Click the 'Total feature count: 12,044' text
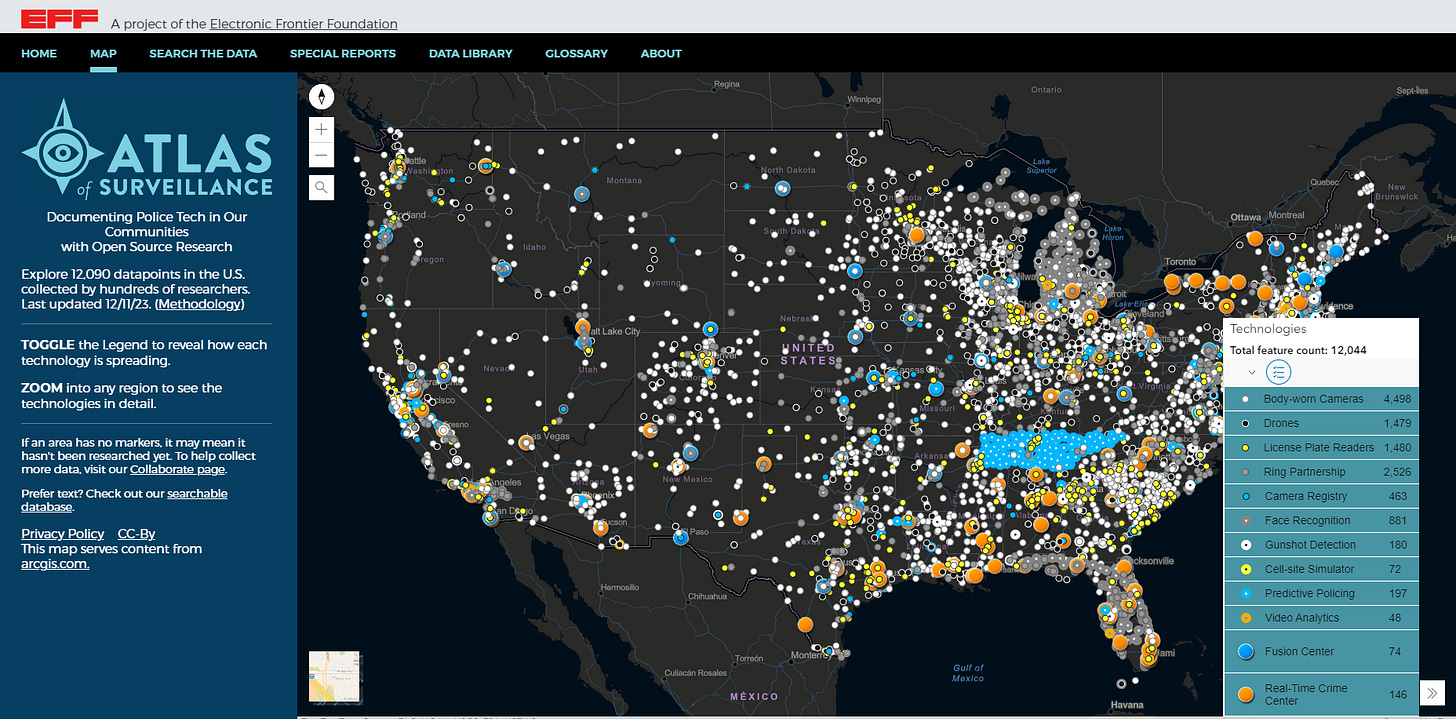Image resolution: width=1456 pixels, height=719 pixels. click(1298, 350)
